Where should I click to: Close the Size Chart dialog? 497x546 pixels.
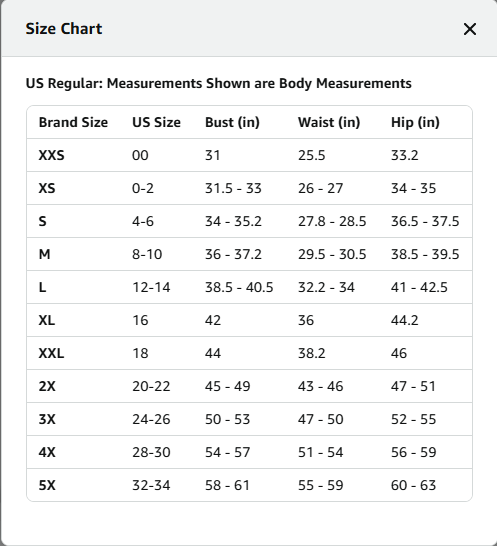pos(470,29)
